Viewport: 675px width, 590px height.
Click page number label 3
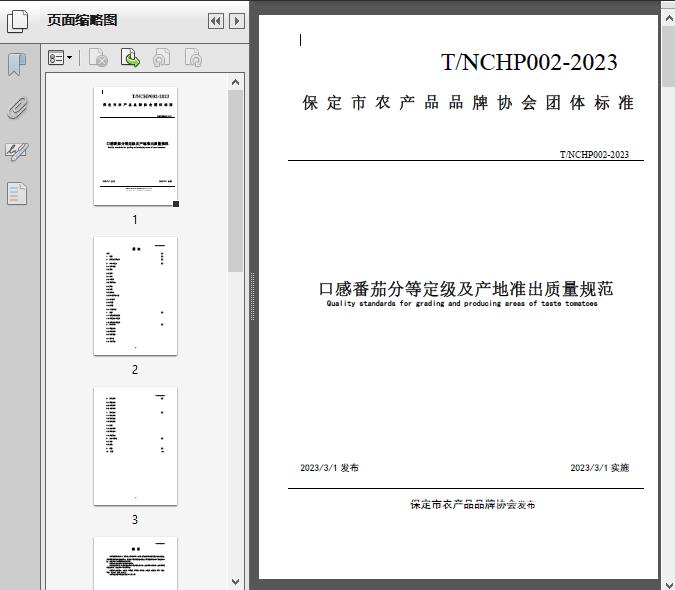click(135, 520)
